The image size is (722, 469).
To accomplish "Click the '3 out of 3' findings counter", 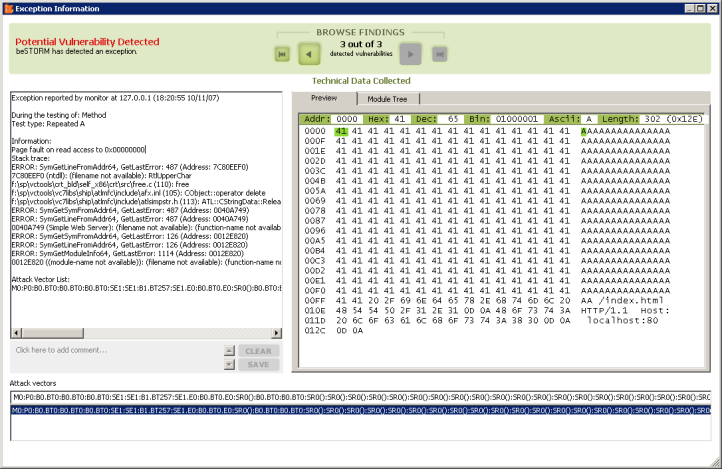I will (361, 44).
